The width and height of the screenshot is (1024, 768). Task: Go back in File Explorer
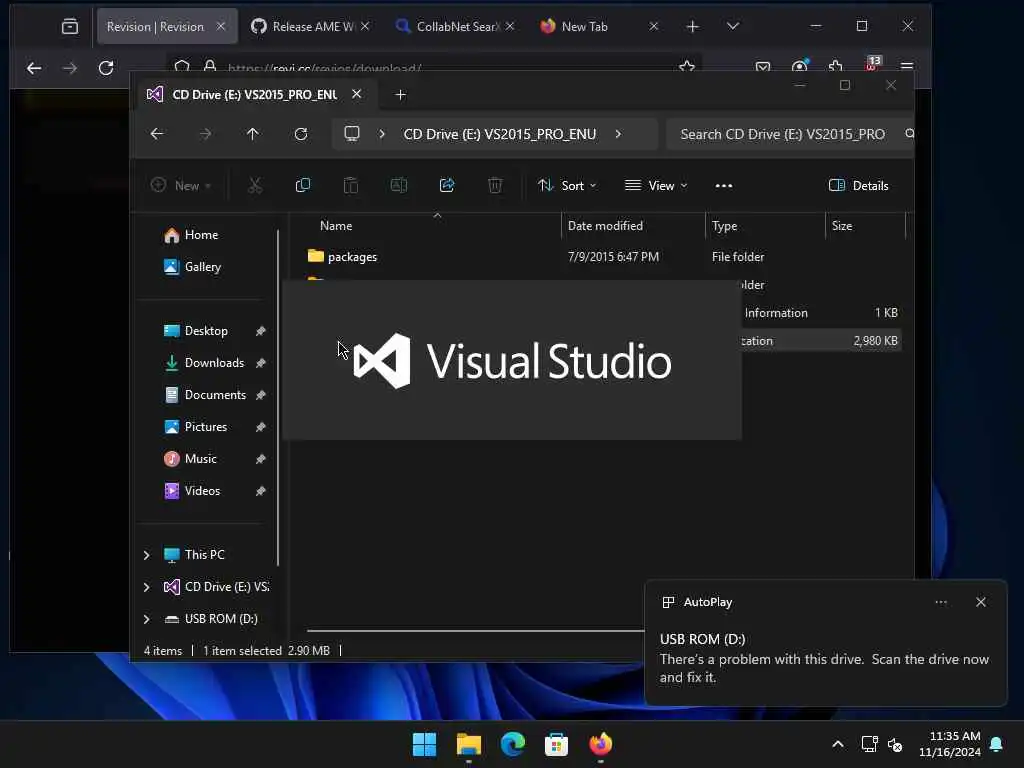(157, 134)
